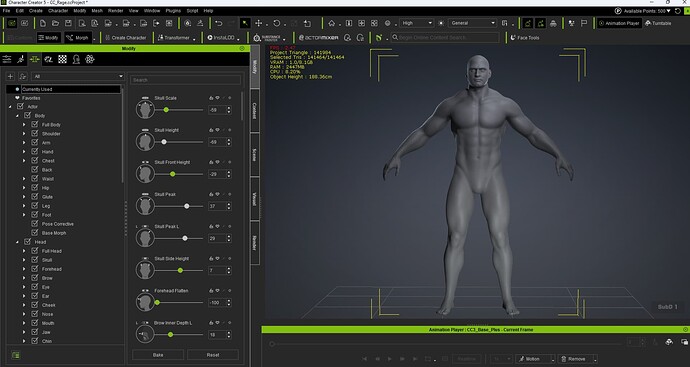Click the Undo arrow icon
Image resolution: width=690 pixels, height=367 pixels.
coord(219,23)
